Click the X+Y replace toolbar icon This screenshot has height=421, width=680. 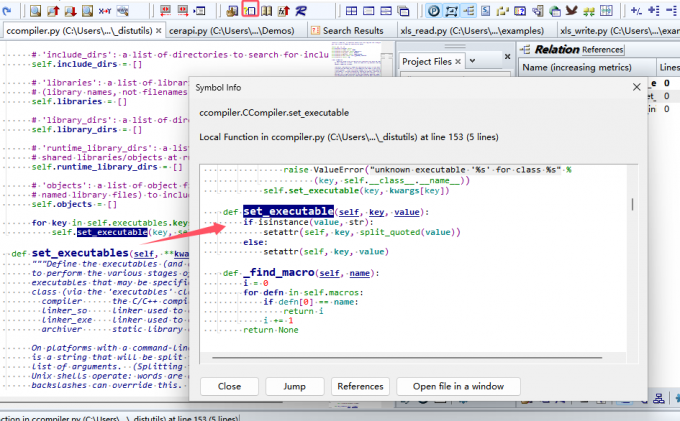coord(105,10)
